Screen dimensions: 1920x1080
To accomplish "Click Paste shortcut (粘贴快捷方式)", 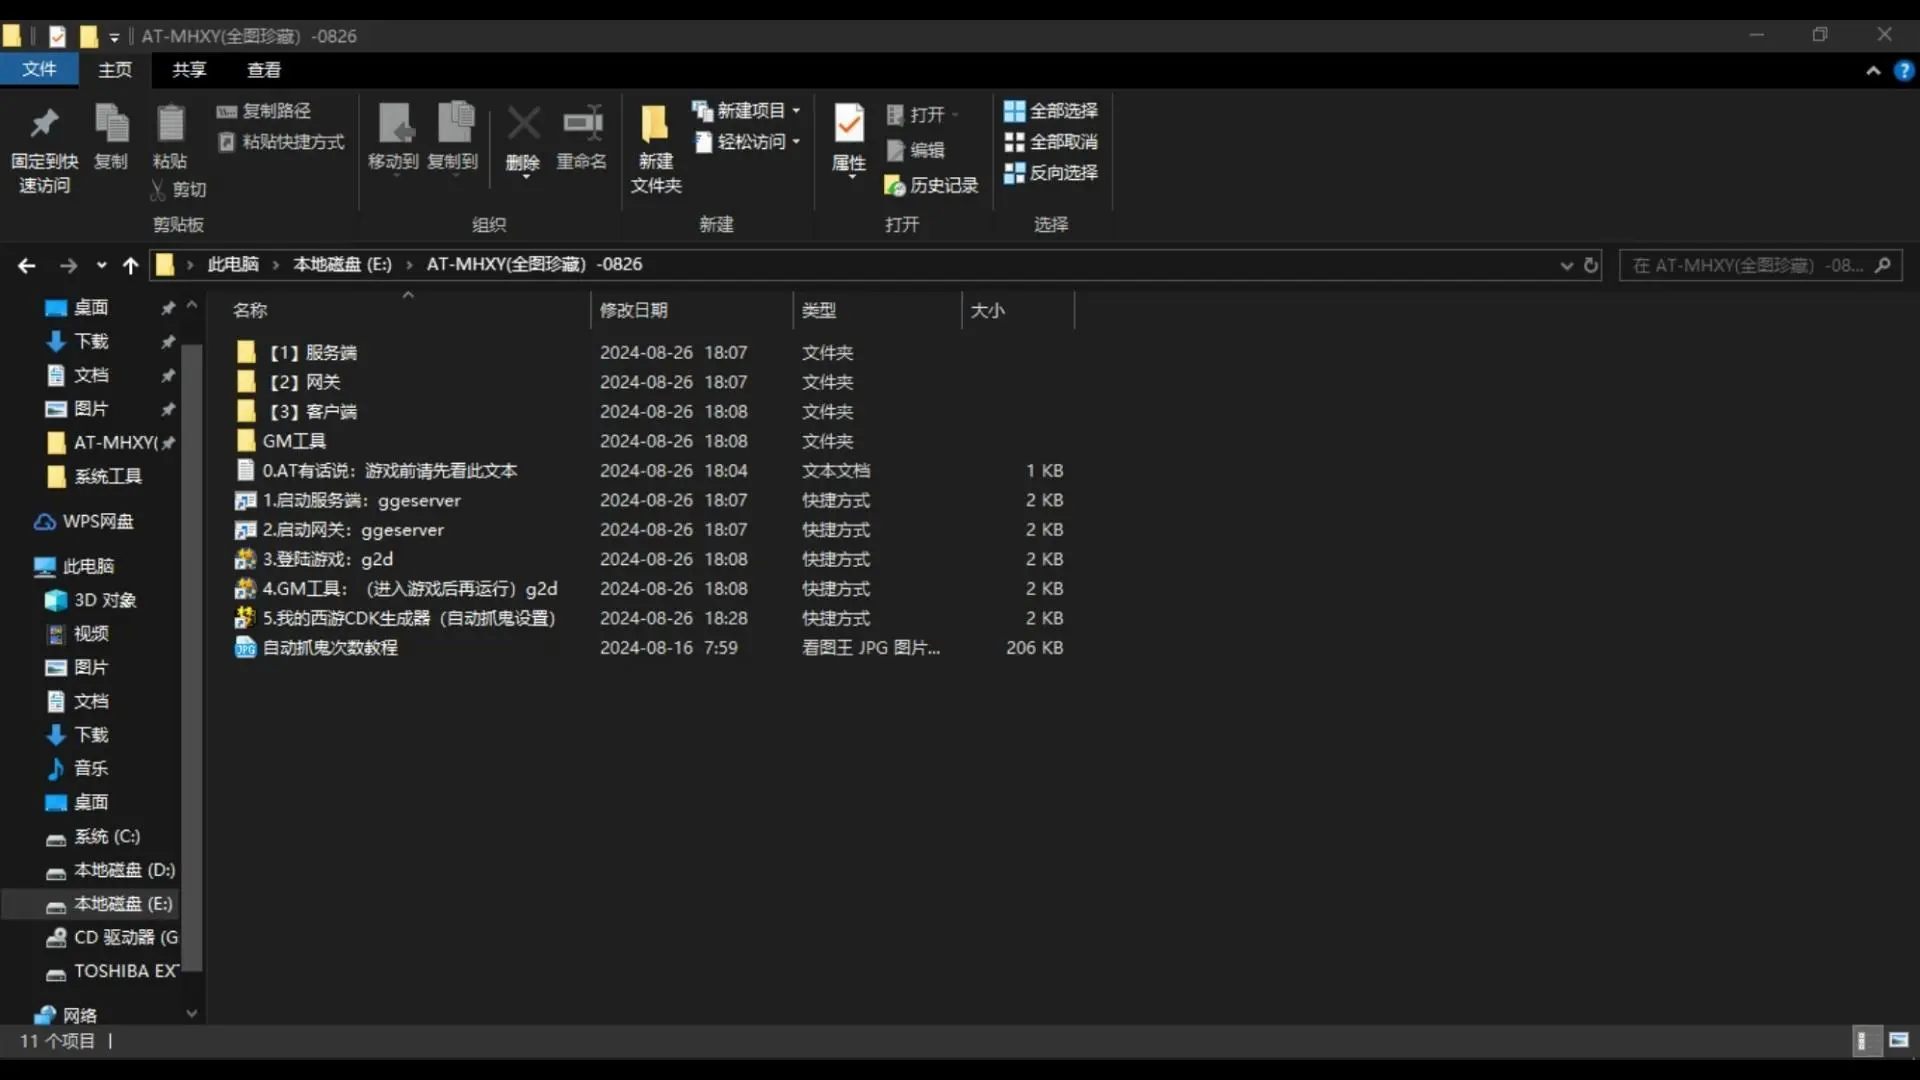I will coord(281,142).
